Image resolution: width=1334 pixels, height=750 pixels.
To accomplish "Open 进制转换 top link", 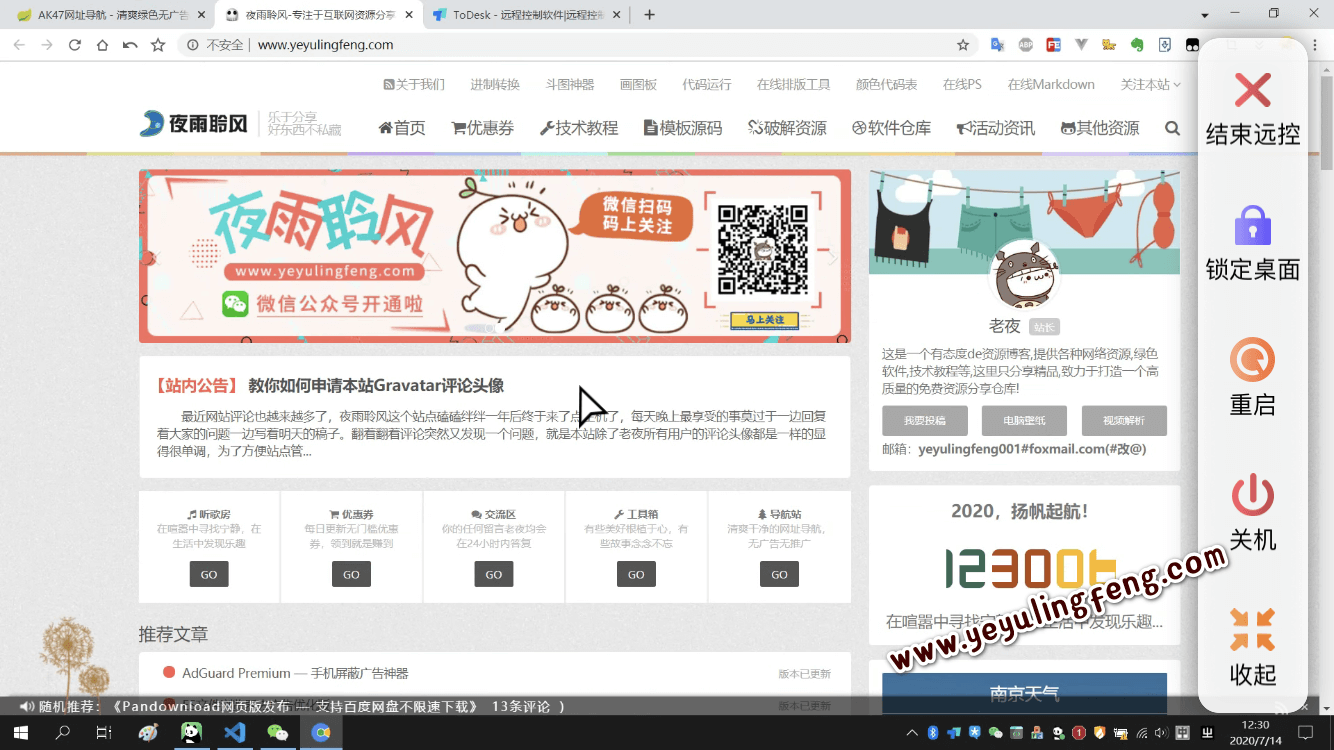I will 495,84.
